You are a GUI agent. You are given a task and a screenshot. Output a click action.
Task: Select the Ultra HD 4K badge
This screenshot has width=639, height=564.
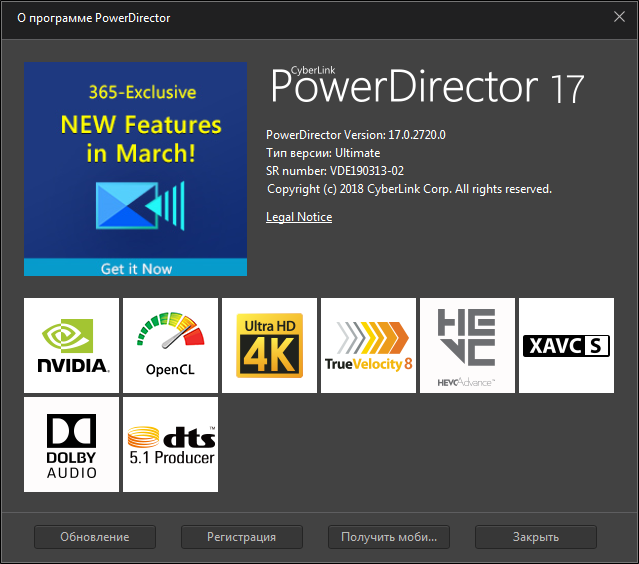tap(269, 345)
